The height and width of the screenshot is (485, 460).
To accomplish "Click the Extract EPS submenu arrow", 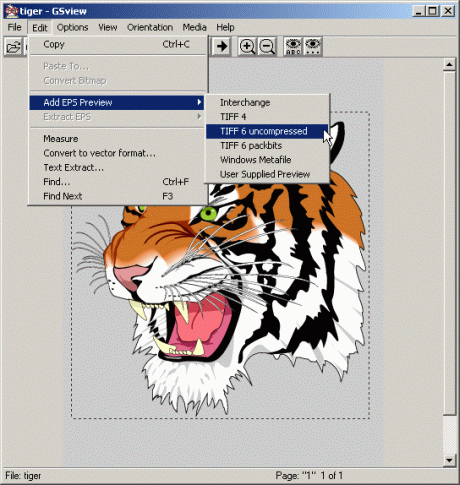I will [199, 117].
